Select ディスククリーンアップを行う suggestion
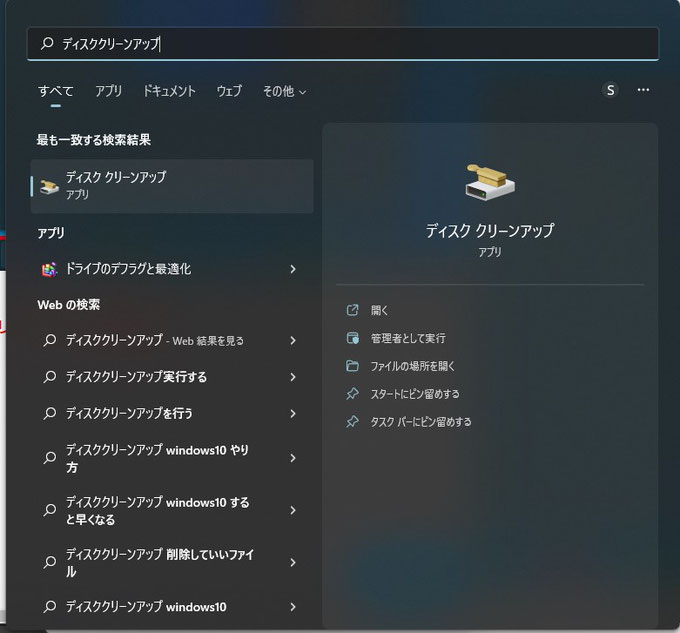This screenshot has width=680, height=633. coord(172,413)
